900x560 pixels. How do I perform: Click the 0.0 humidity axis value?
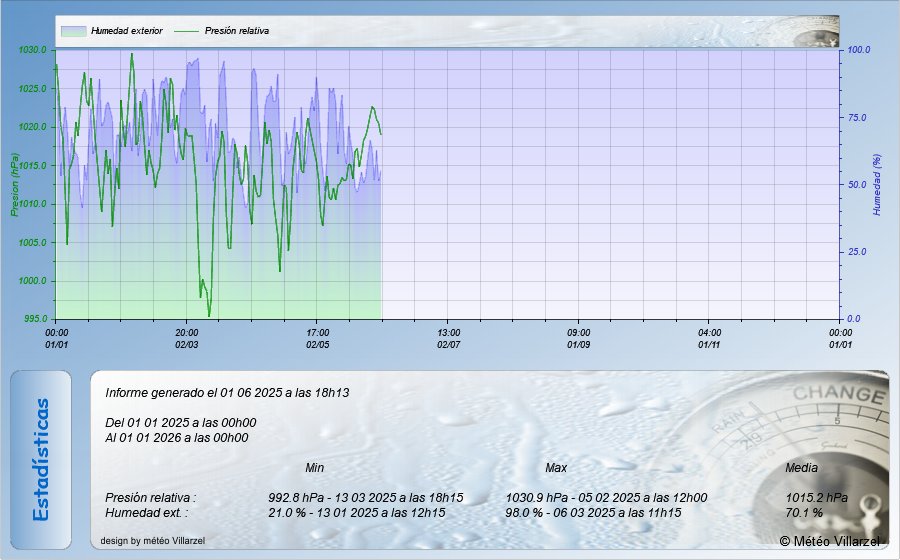coord(855,319)
